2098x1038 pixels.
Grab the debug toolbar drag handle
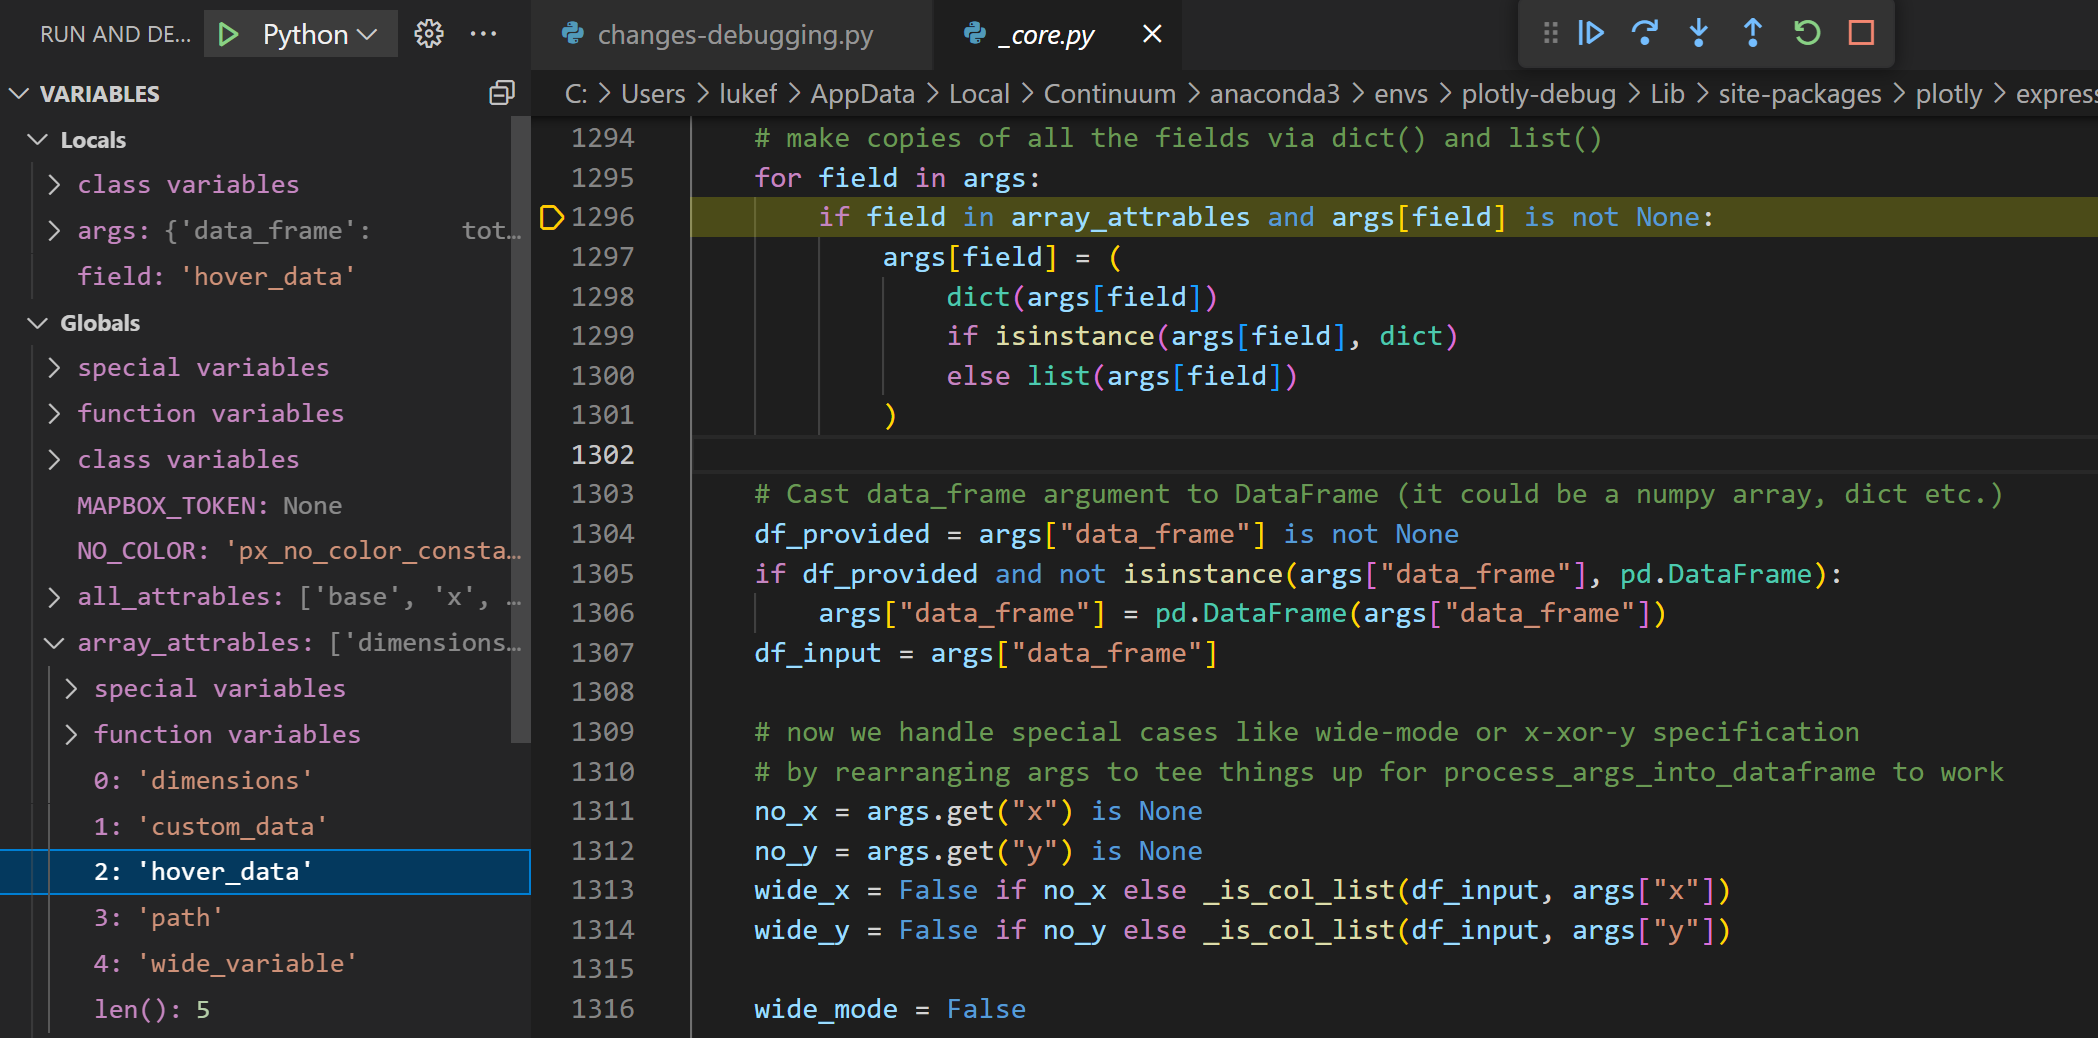[x=1550, y=33]
